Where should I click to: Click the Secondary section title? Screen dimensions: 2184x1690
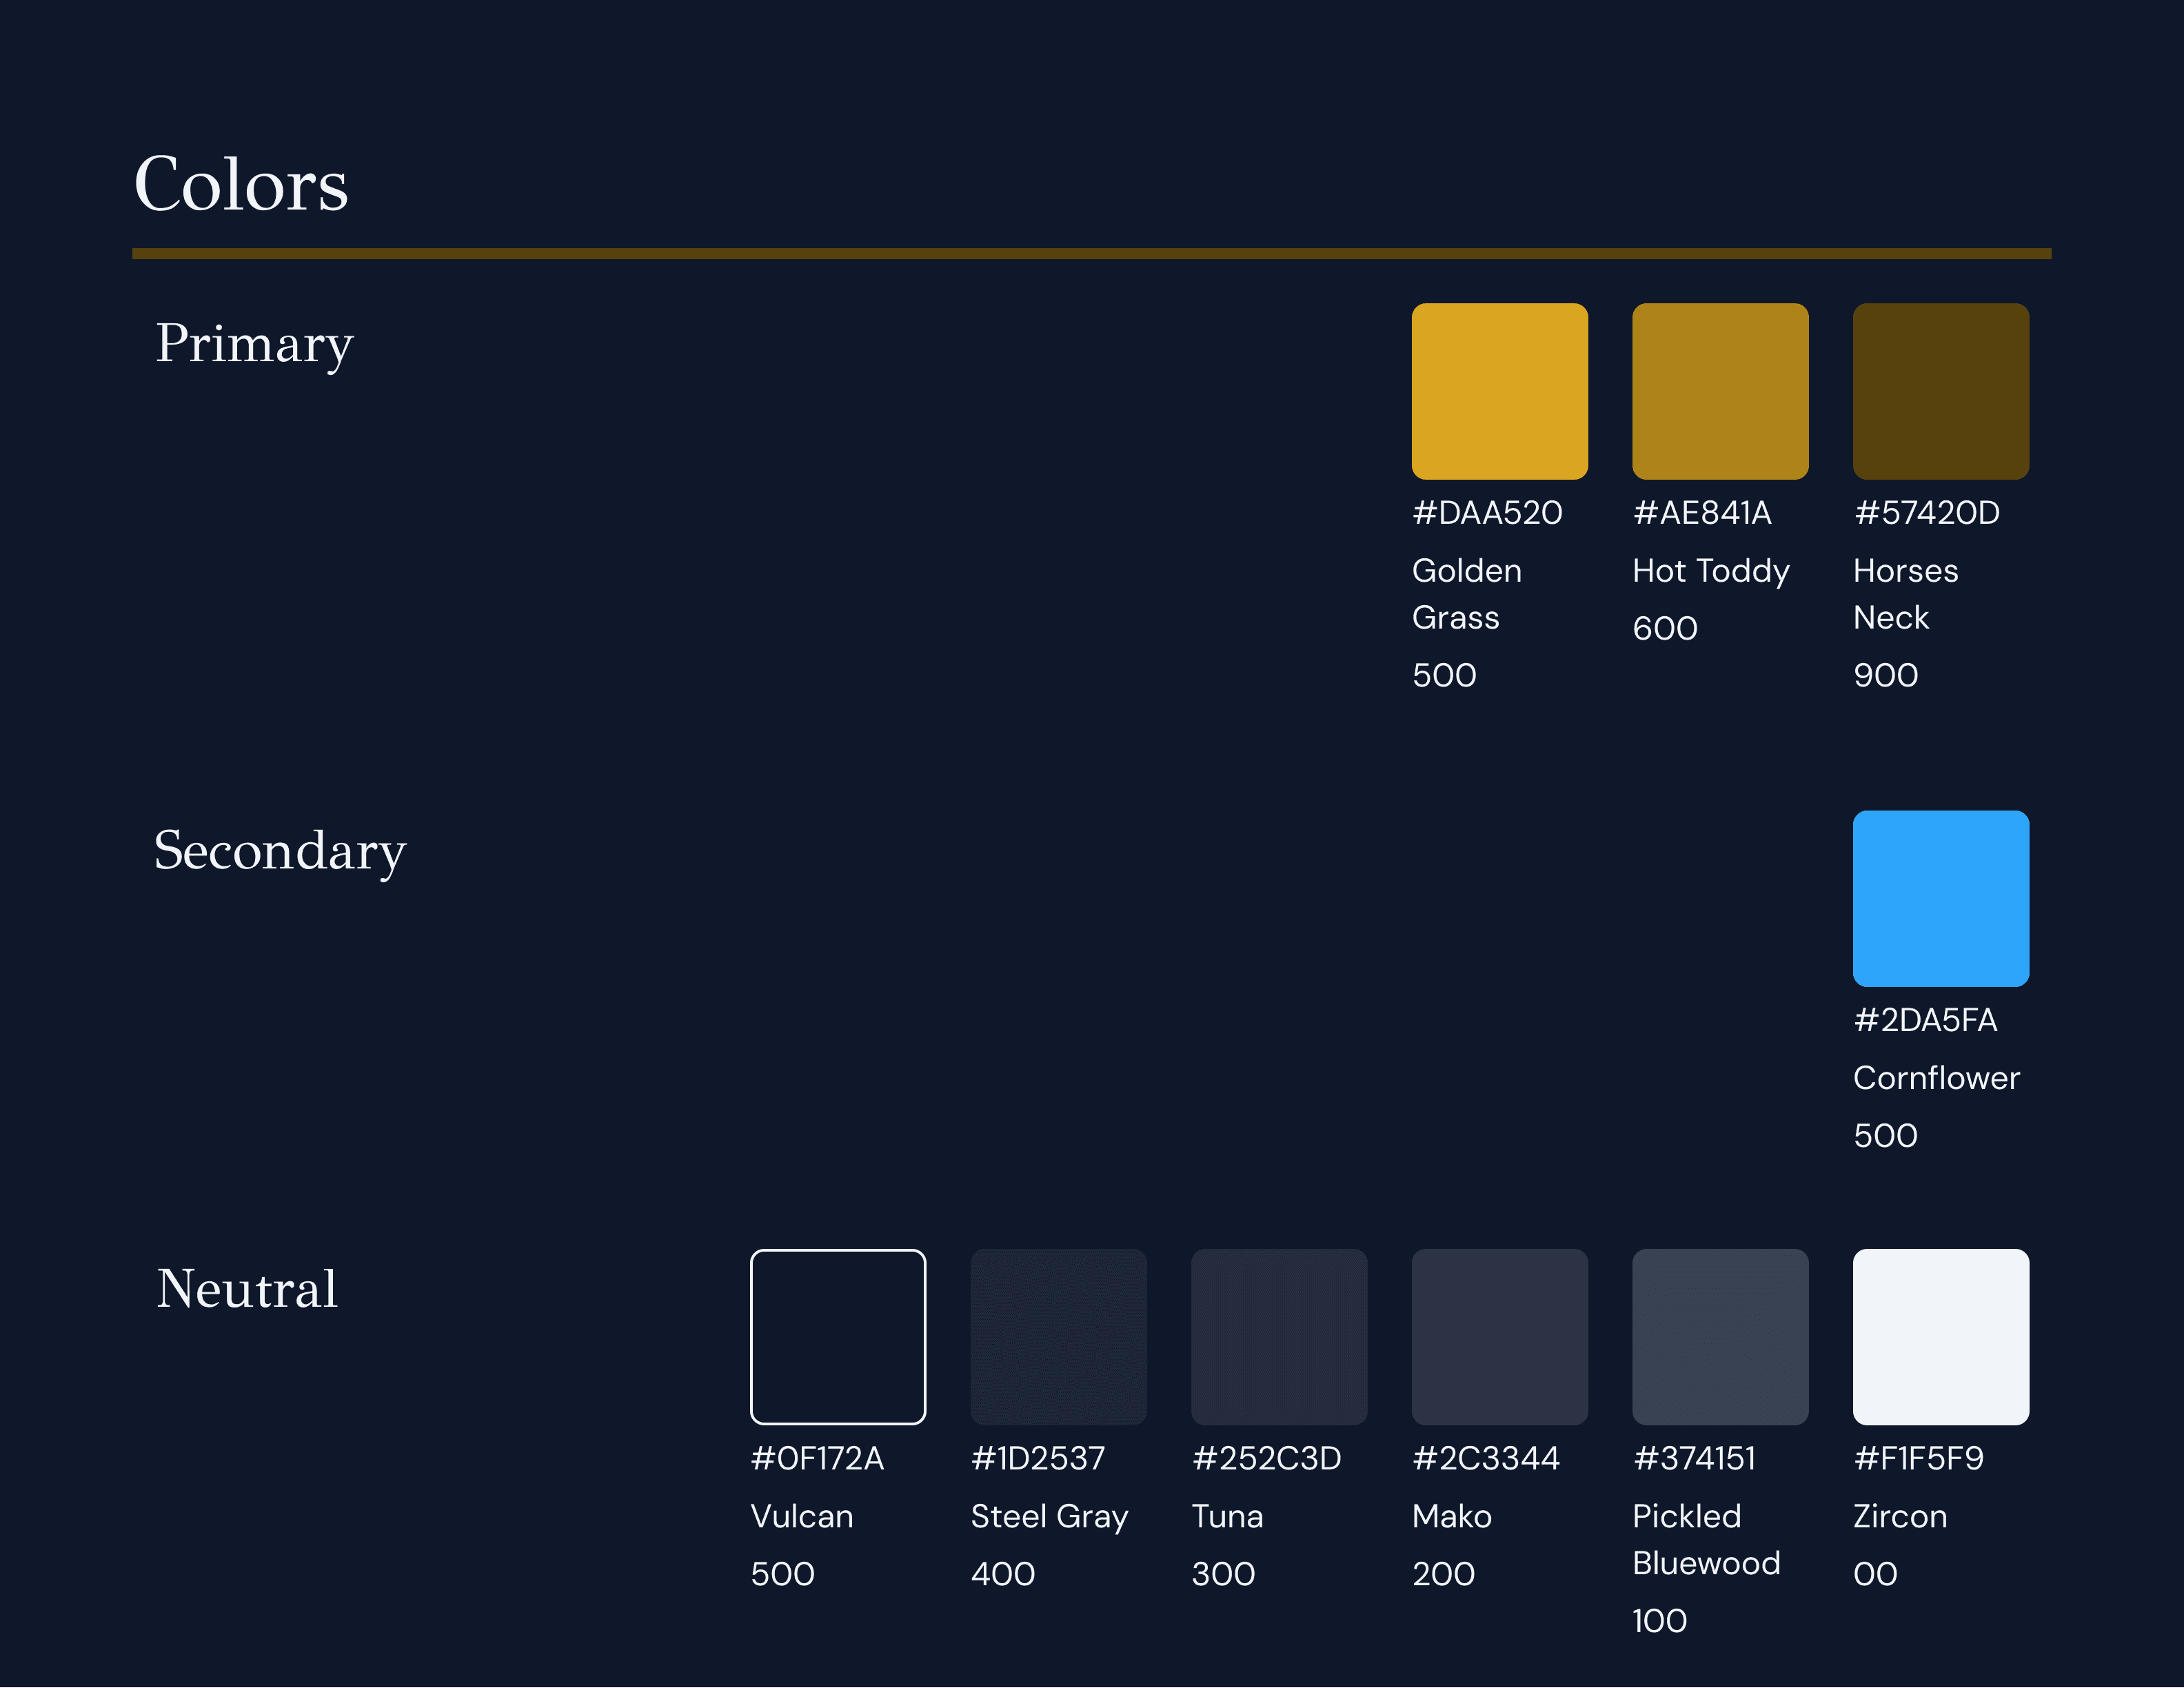coord(280,851)
